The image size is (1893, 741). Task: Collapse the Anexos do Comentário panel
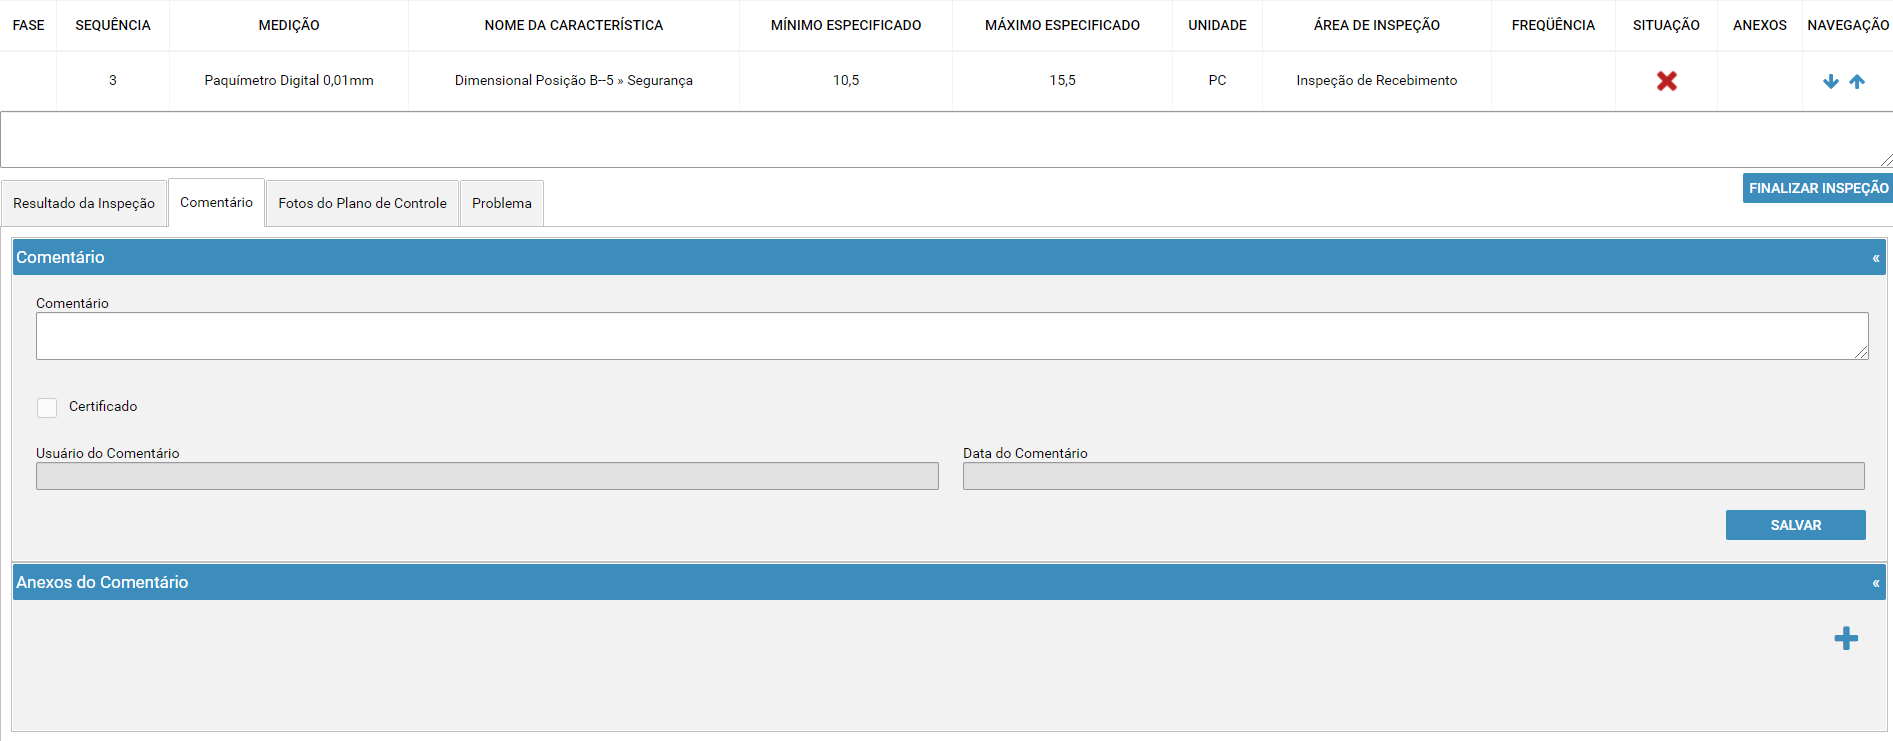click(x=1876, y=583)
